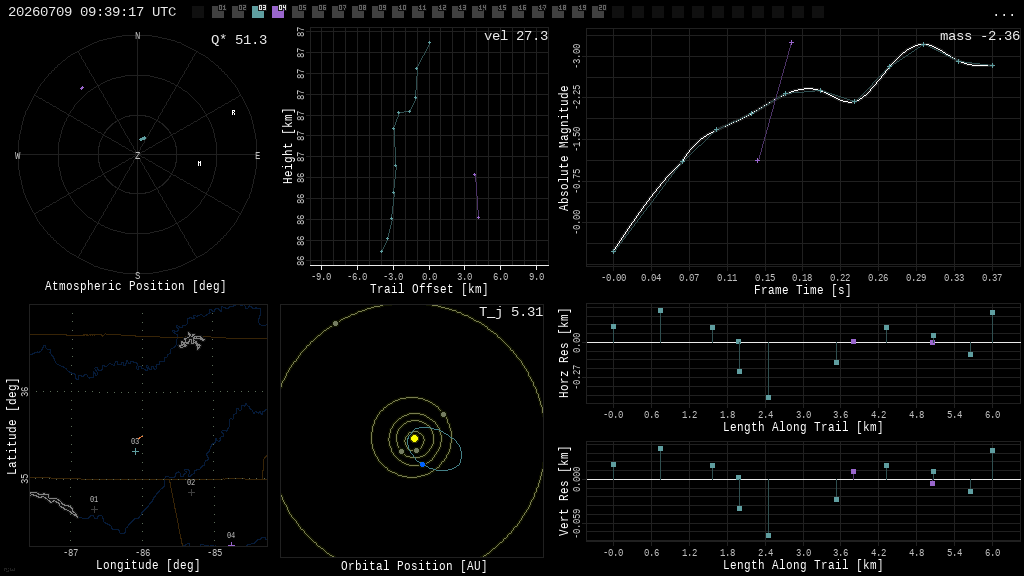The image size is (1024, 576).
Task: Click the Frame Time [s] axis label
Action: point(802,289)
